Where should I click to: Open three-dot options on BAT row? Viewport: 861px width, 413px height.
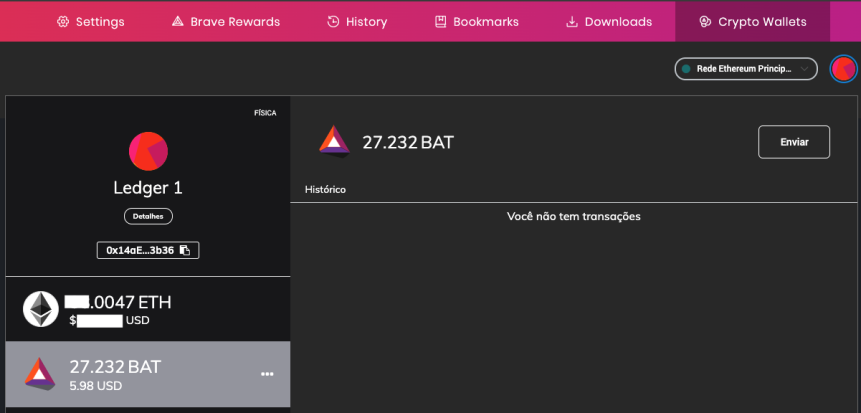pyautogui.click(x=267, y=374)
